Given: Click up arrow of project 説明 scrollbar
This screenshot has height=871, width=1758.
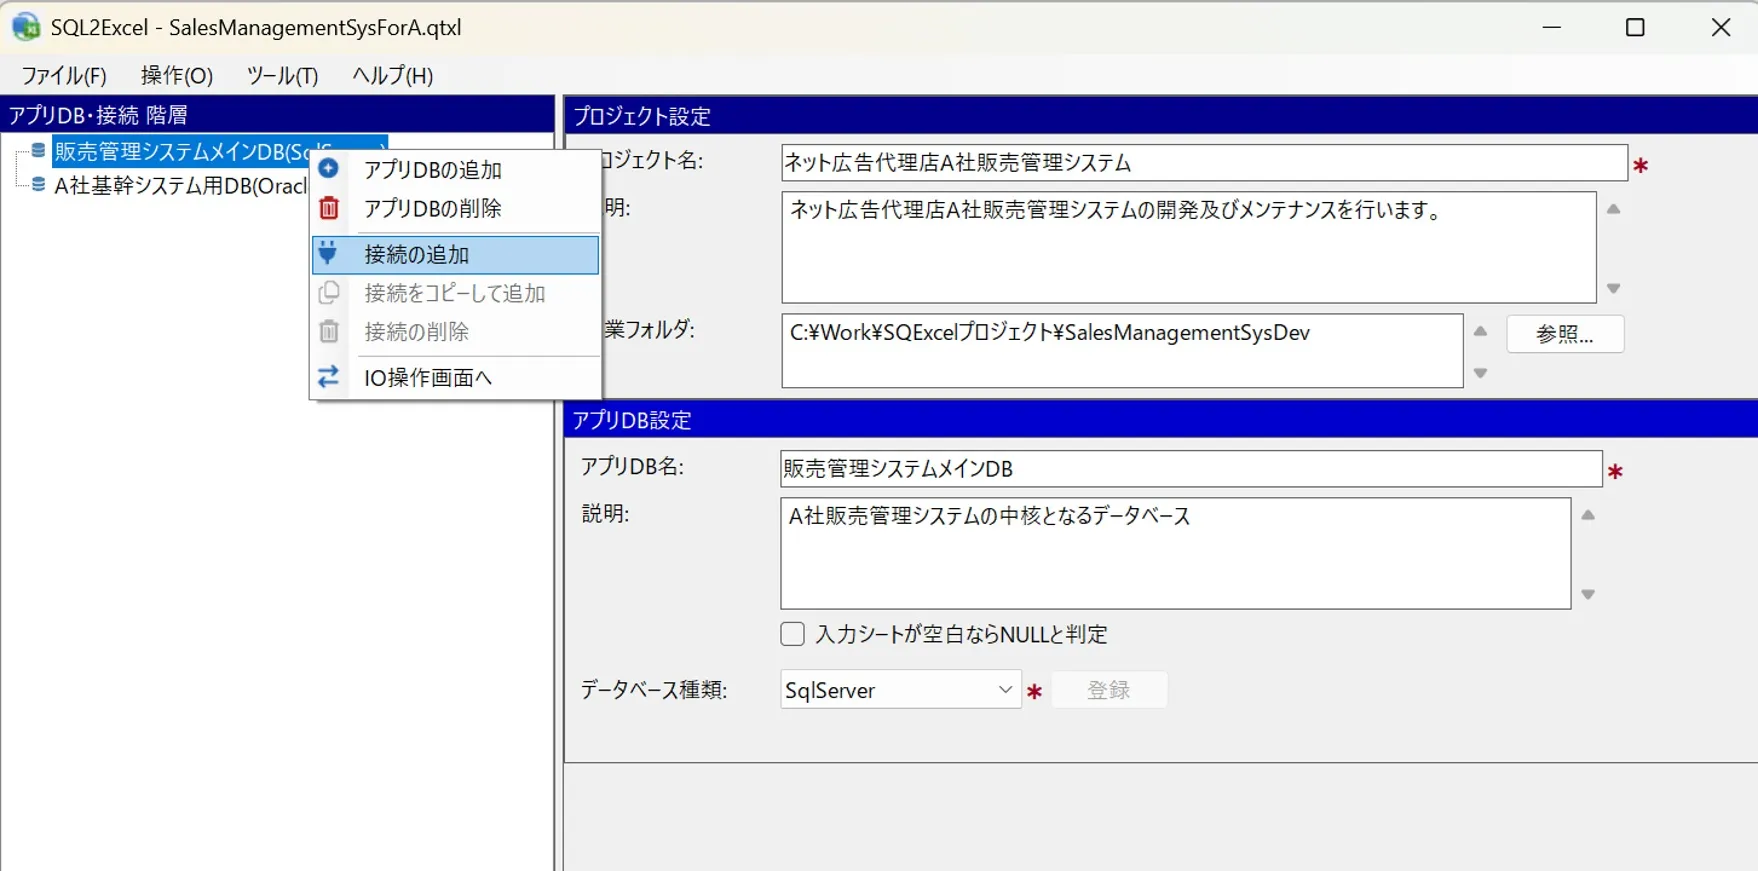Looking at the screenshot, I should click(1613, 209).
